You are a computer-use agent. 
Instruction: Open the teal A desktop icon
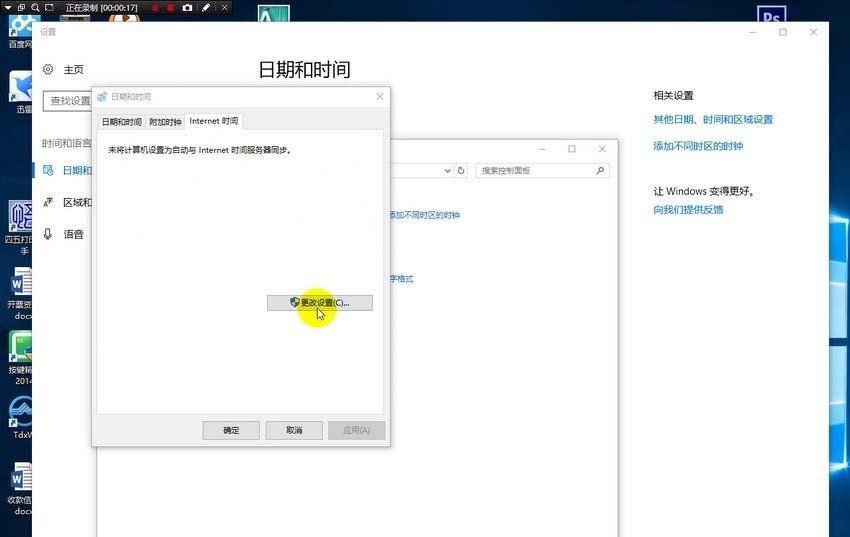pos(273,14)
